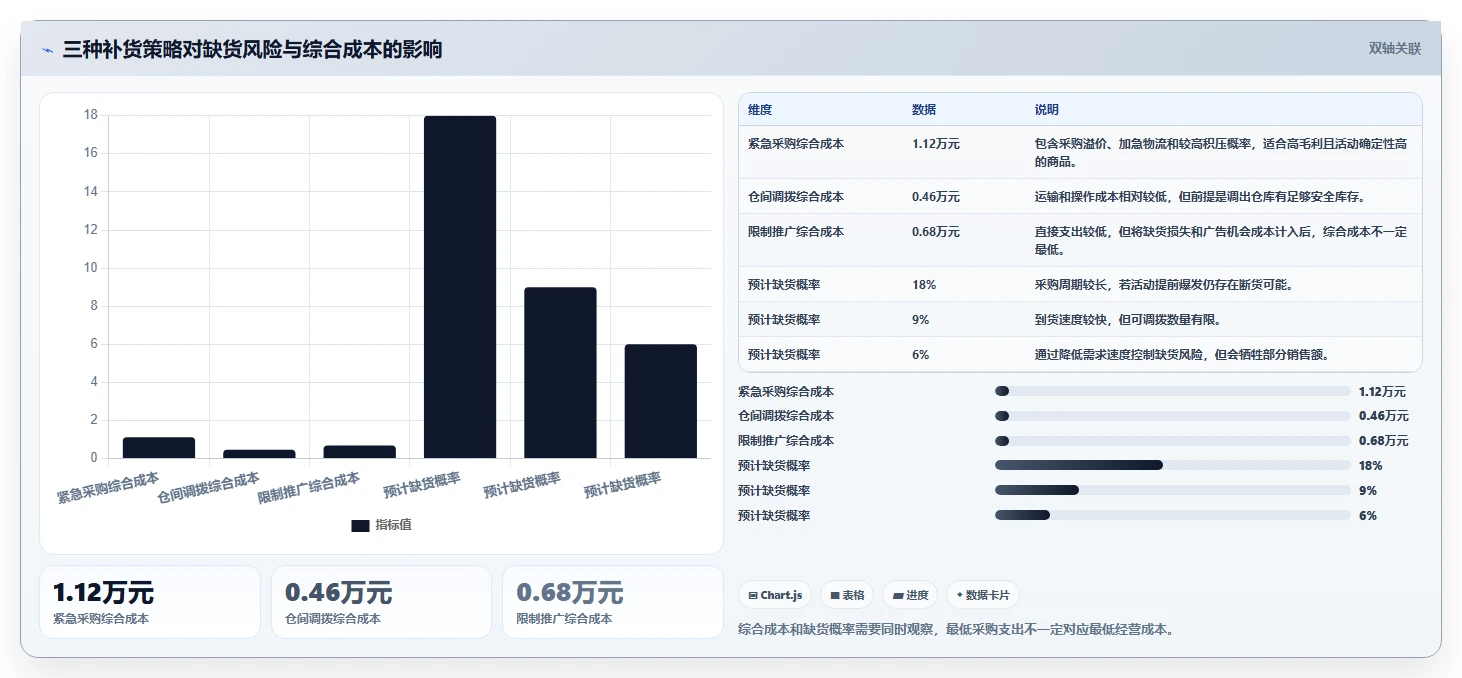1462x678 pixels.
Task: Toggle the 指标值 legend swatch
Action: pos(361,526)
